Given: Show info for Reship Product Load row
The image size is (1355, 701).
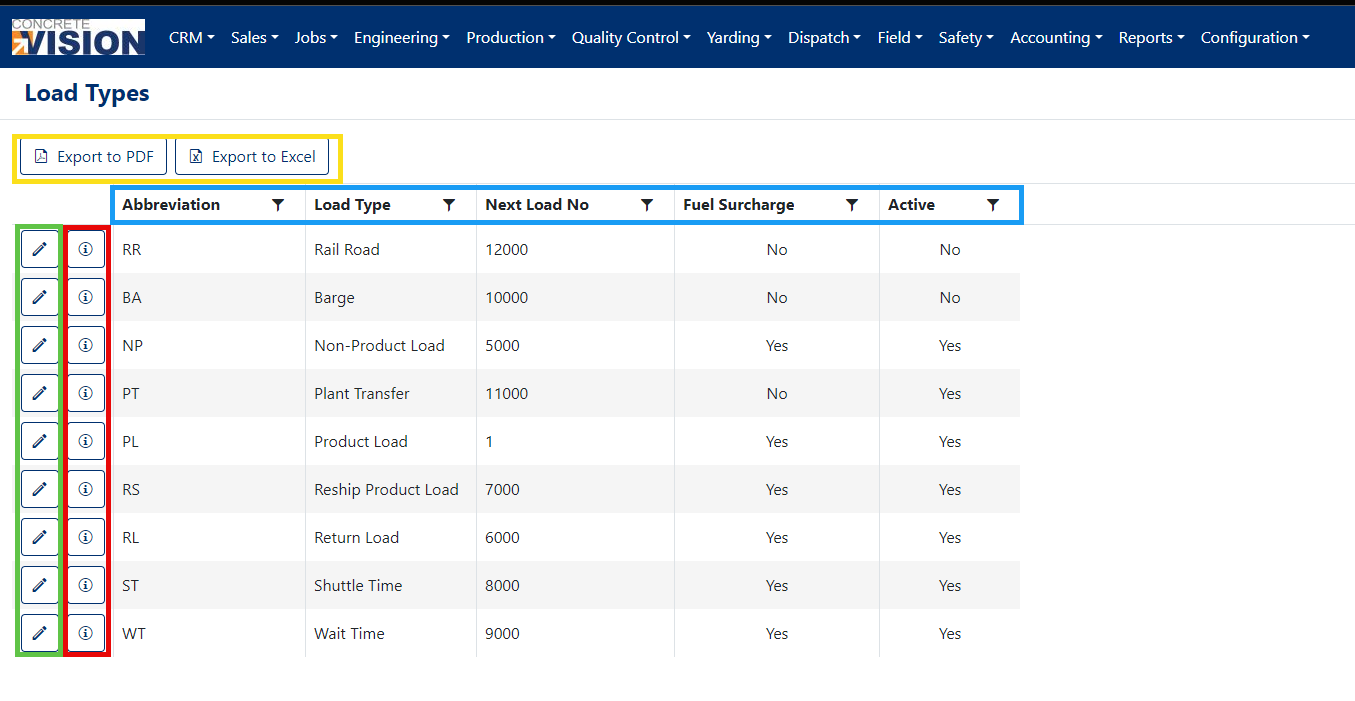Looking at the screenshot, I should coord(86,489).
